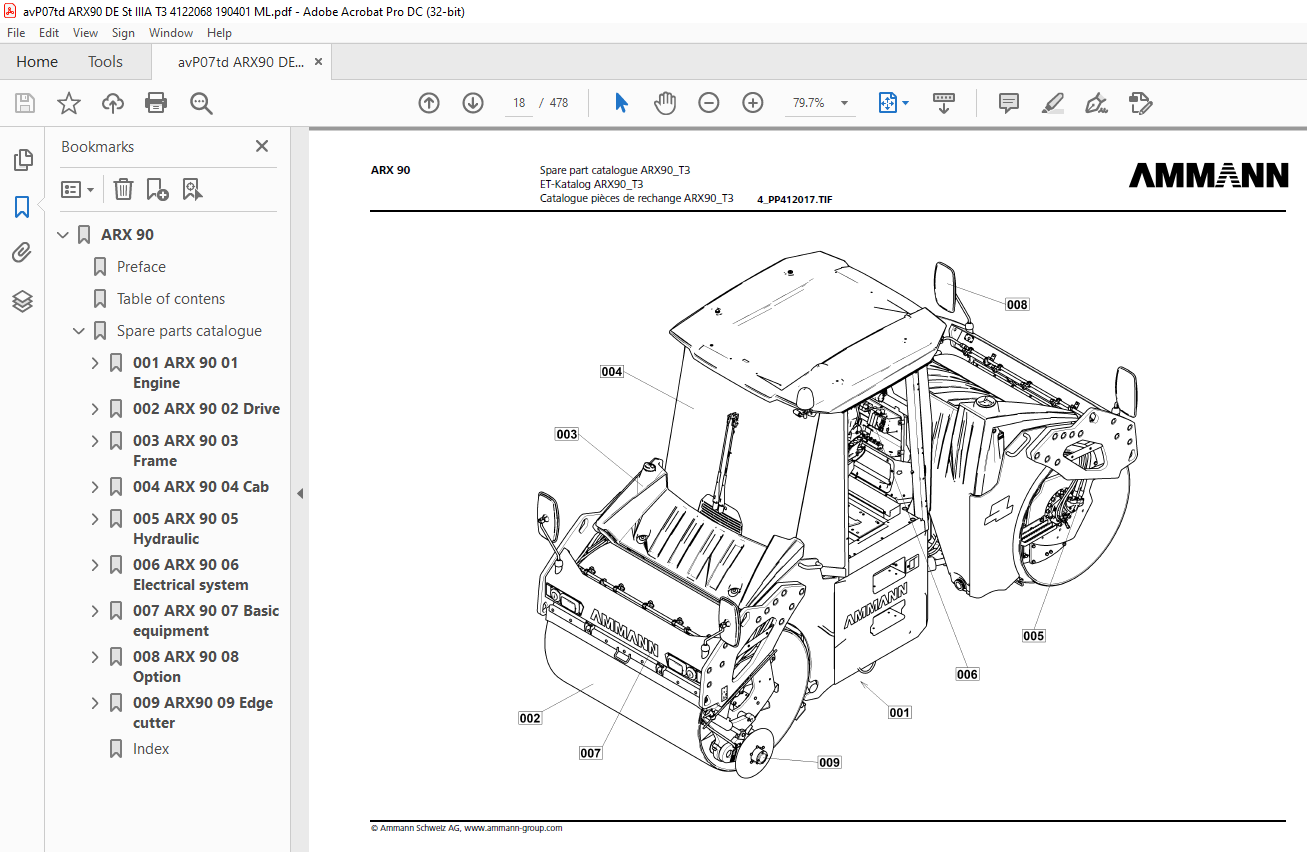Open the Table of contens bookmark
Image resolution: width=1307 pixels, height=852 pixels.
[x=171, y=299]
